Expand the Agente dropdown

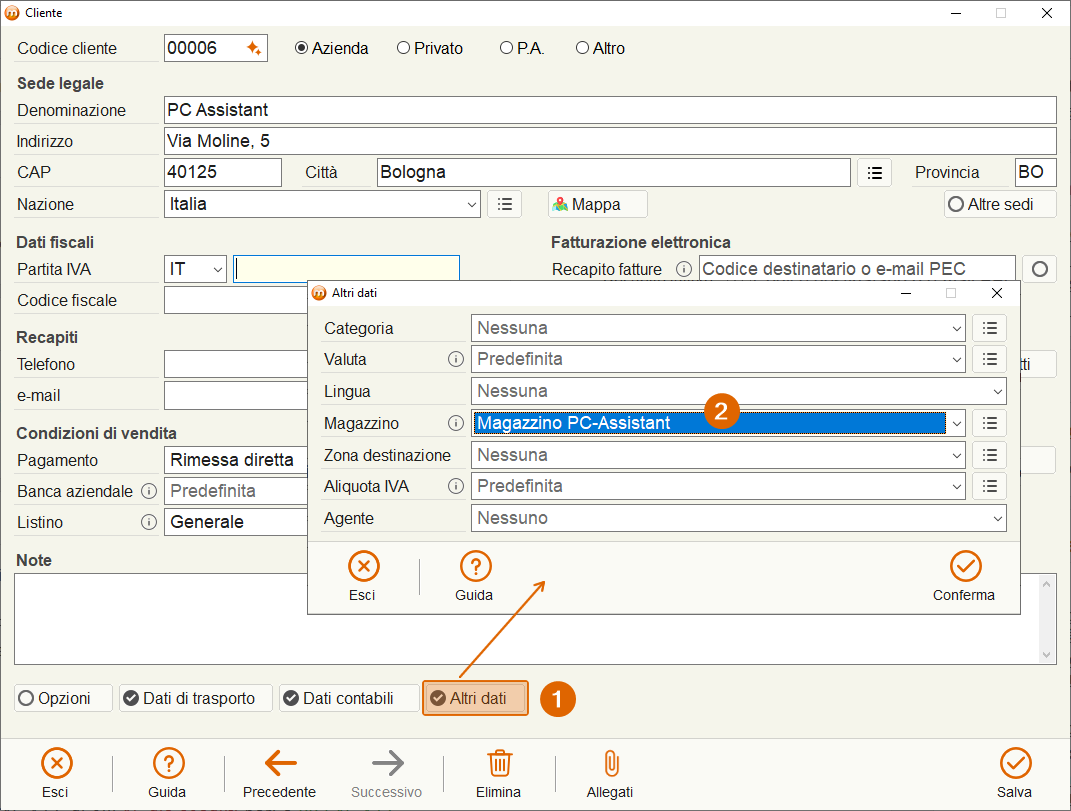(997, 519)
